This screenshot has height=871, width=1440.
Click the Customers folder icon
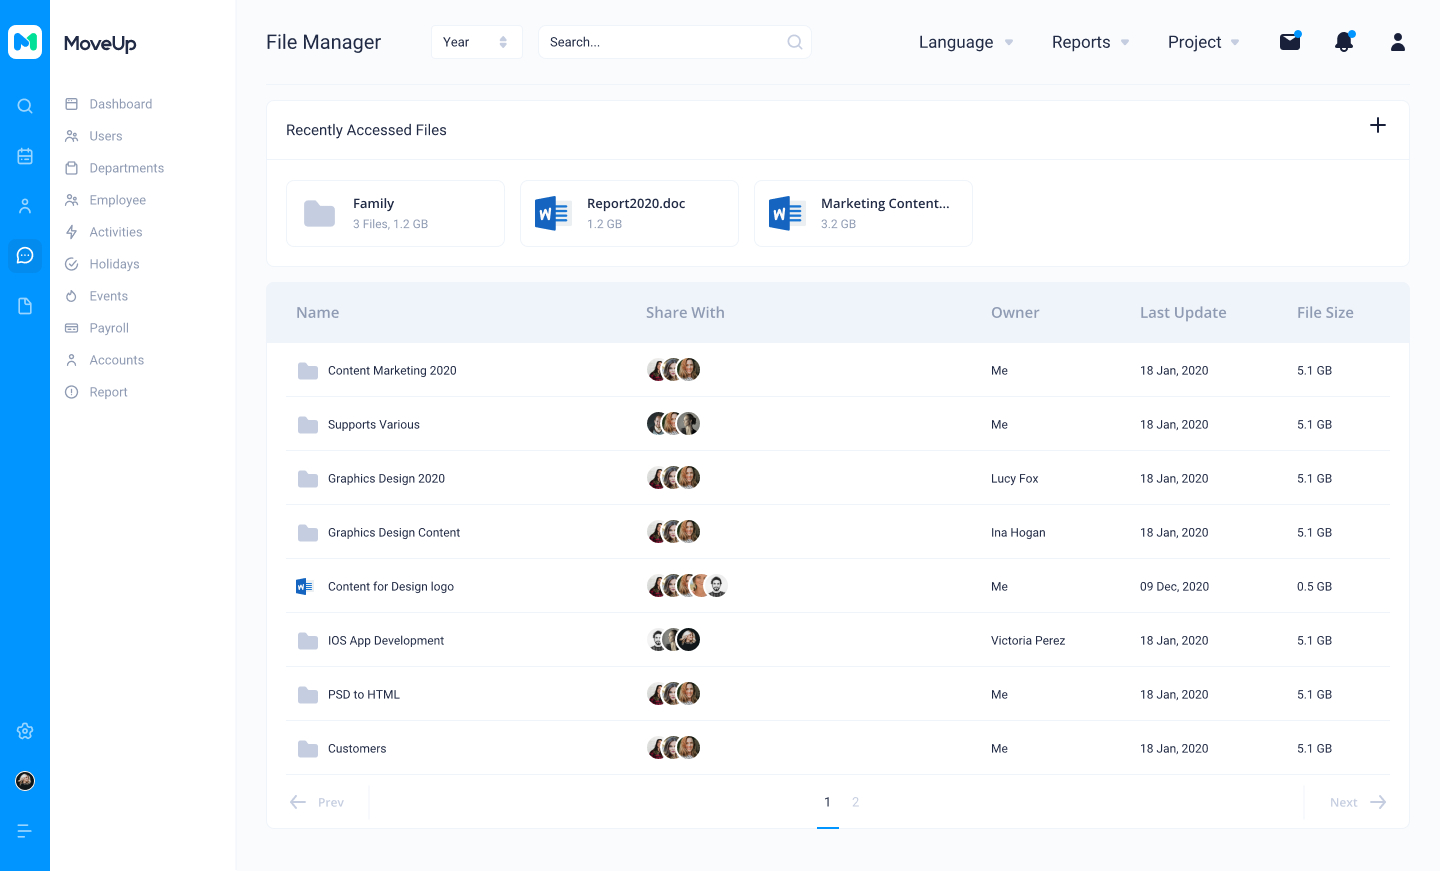[308, 749]
